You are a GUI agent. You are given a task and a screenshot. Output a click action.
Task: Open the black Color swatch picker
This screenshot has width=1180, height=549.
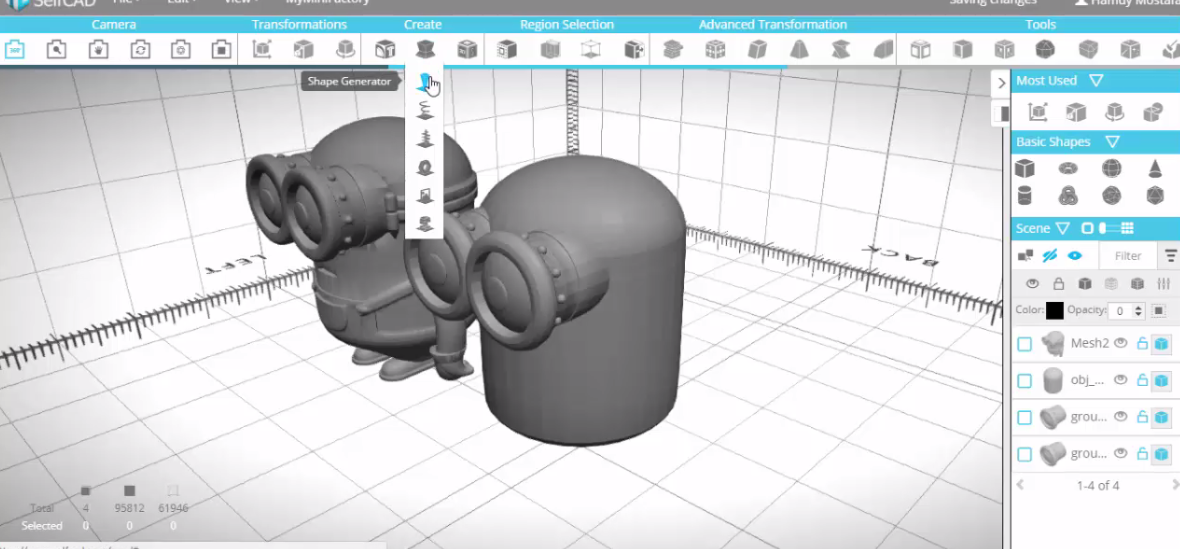click(x=1054, y=311)
